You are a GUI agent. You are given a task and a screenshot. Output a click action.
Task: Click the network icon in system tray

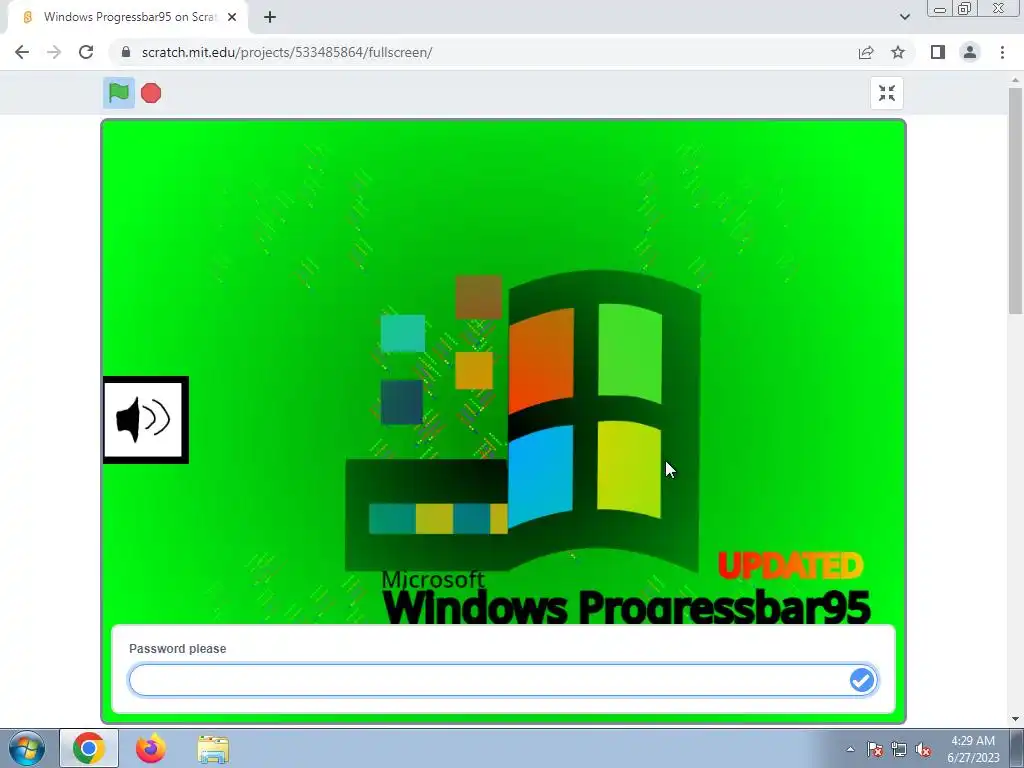899,750
